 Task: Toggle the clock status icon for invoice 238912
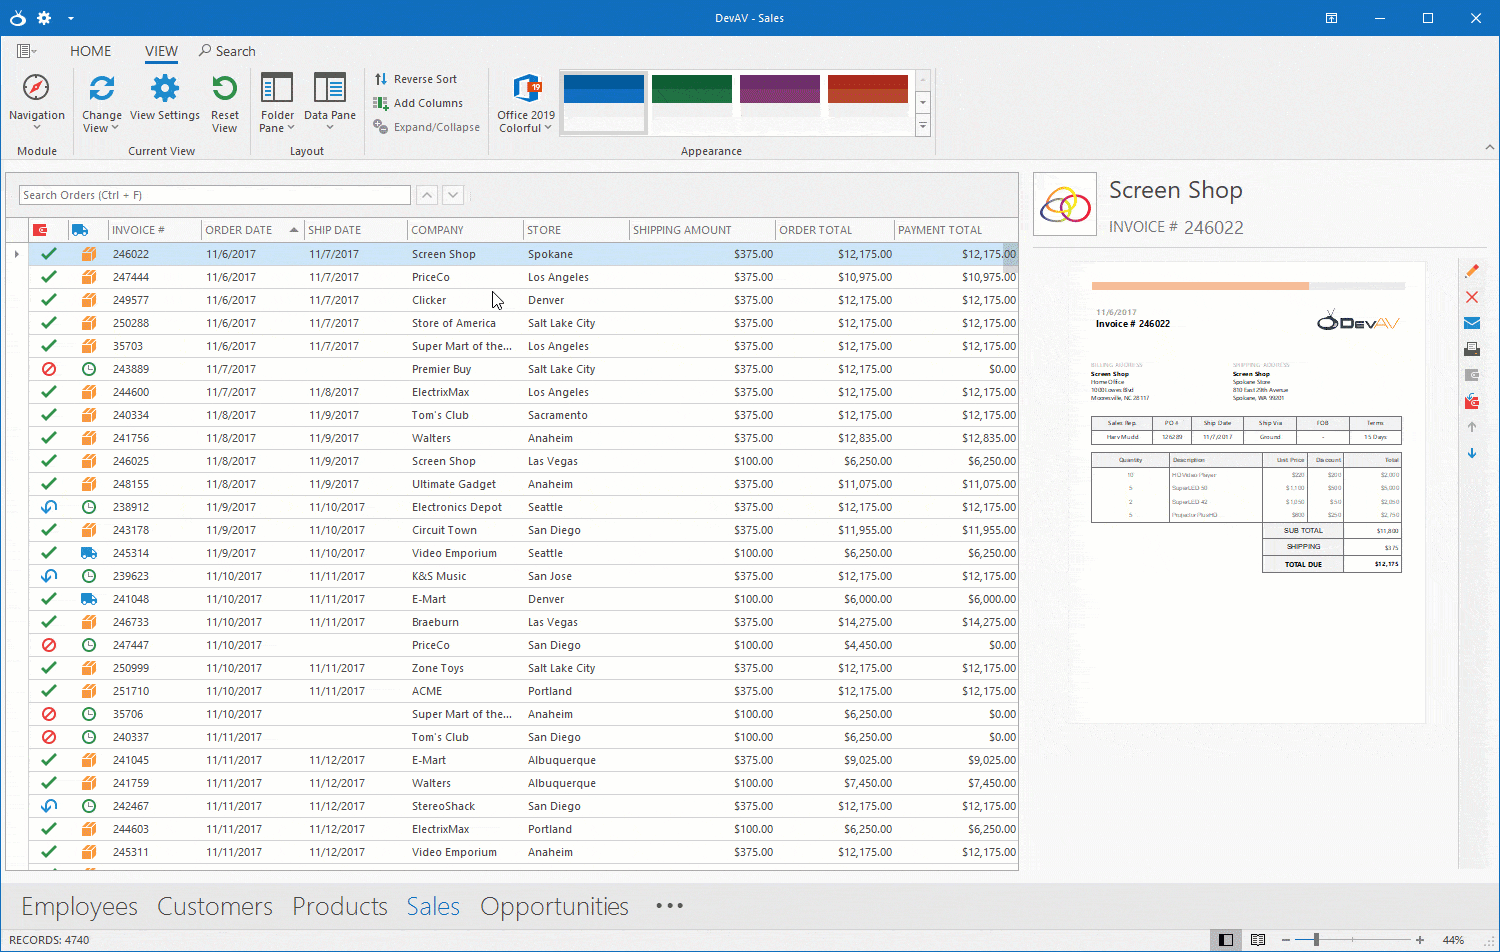[88, 507]
